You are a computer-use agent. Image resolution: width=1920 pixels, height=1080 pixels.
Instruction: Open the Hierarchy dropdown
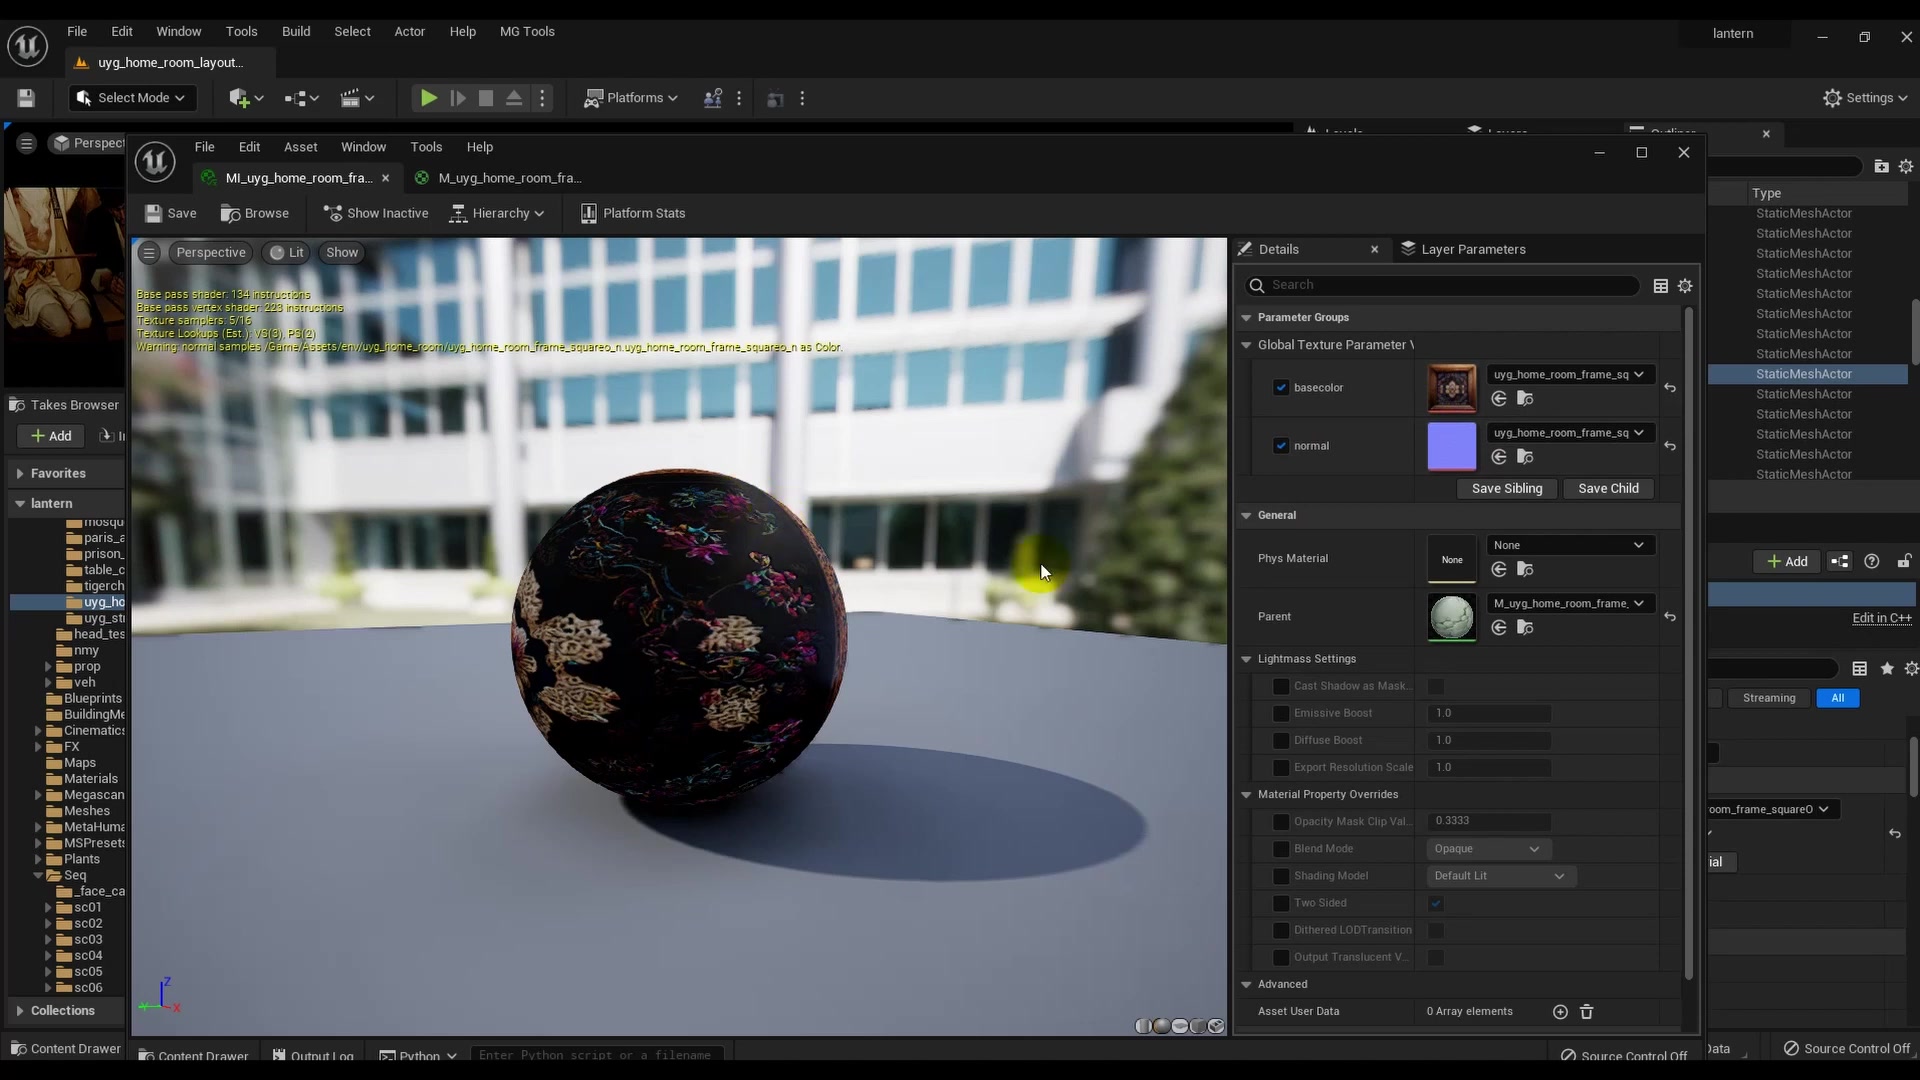(497, 213)
